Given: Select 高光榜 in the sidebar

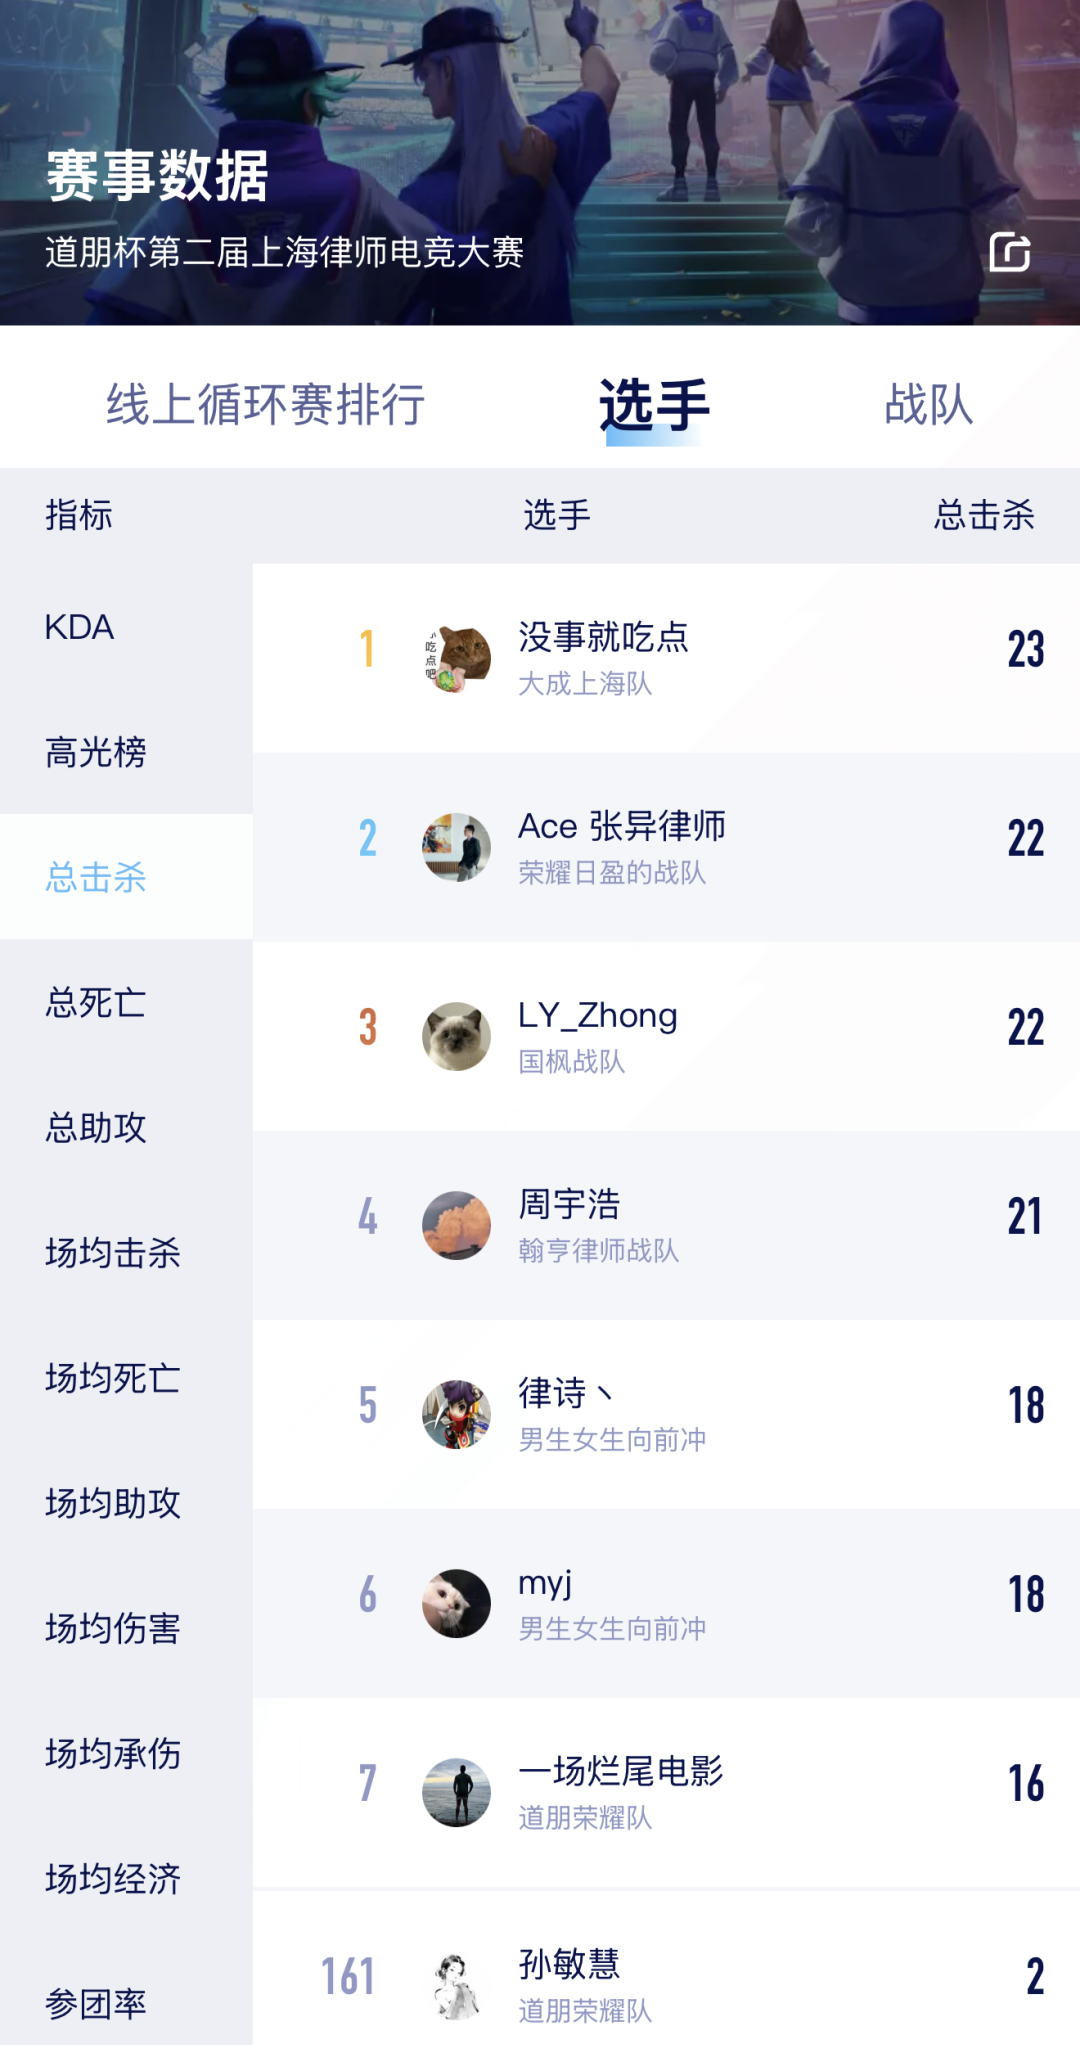Looking at the screenshot, I should (x=96, y=752).
